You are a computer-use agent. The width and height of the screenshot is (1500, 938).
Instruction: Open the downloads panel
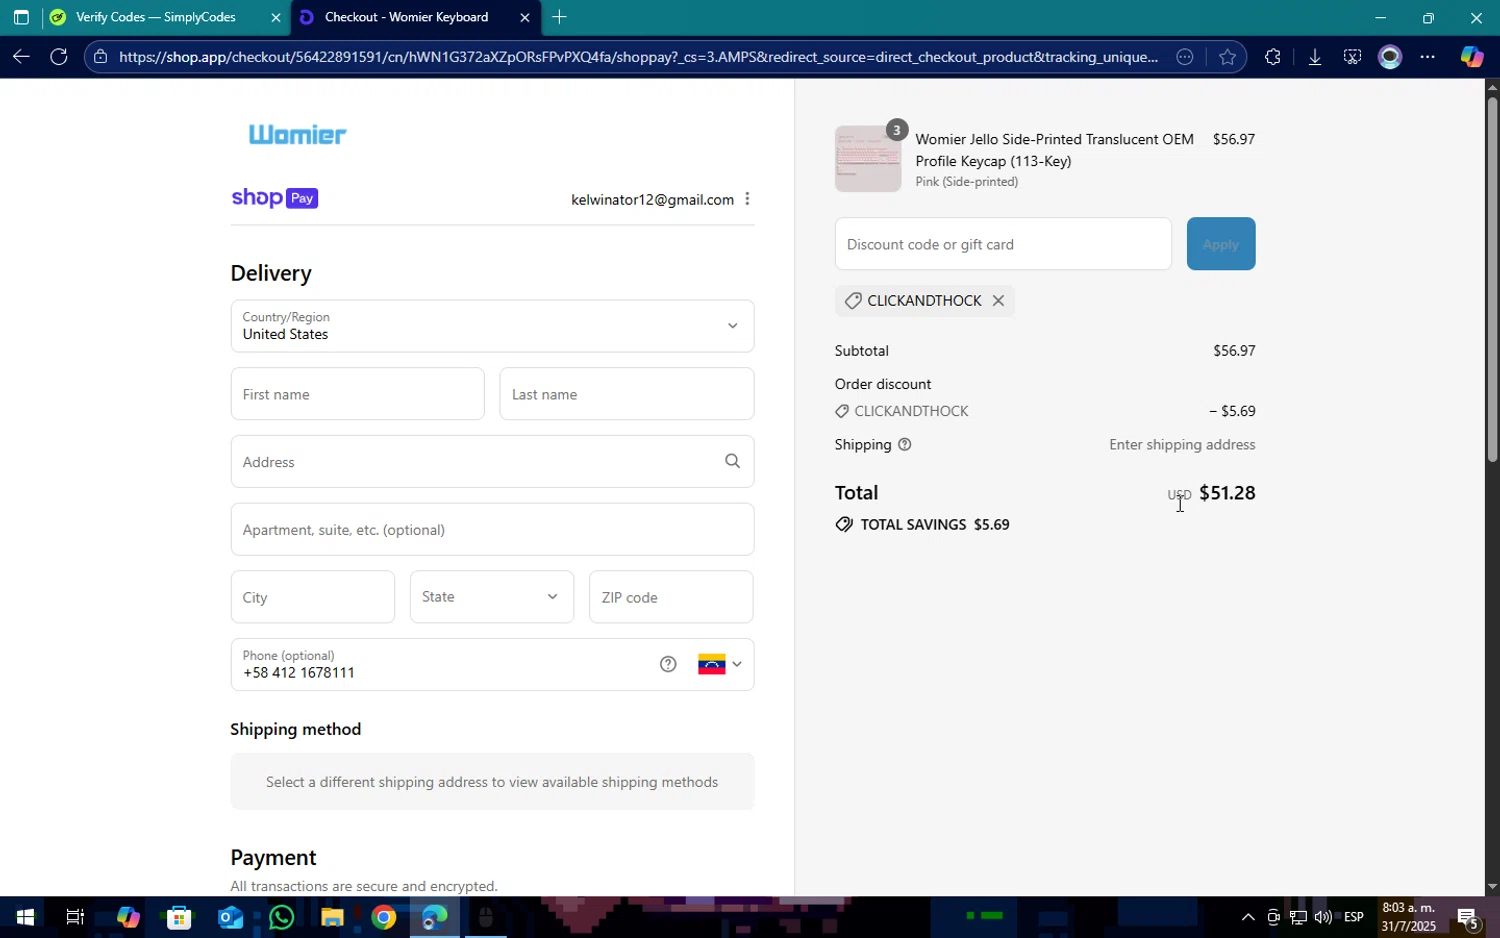pyautogui.click(x=1315, y=57)
